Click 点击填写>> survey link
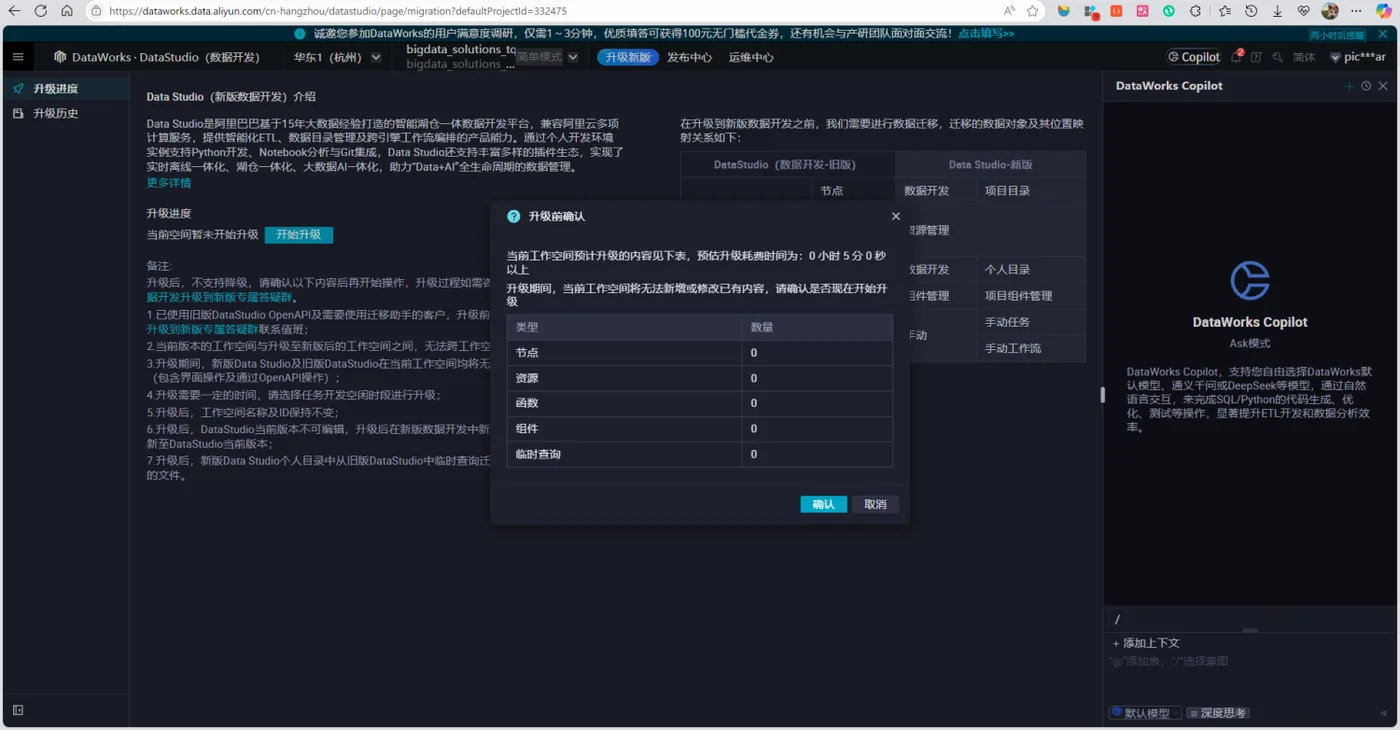Image resolution: width=1400 pixels, height=730 pixels. coord(986,33)
